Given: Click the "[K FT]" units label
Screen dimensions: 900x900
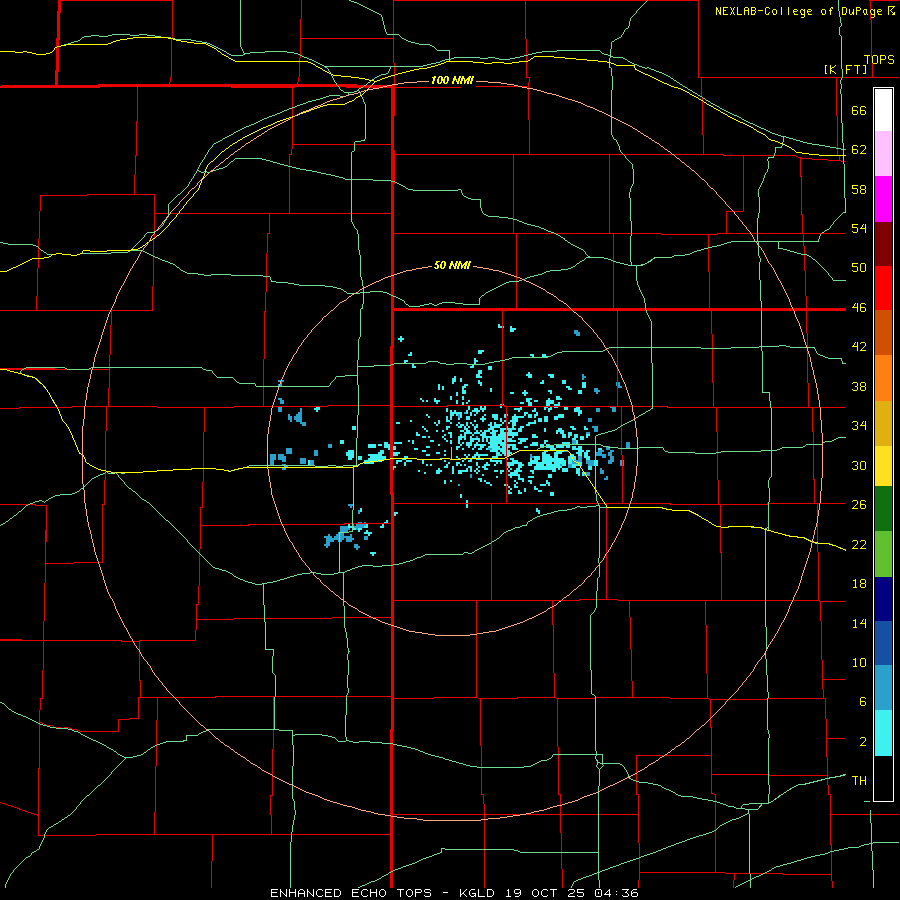Looking at the screenshot, I should coord(845,70).
